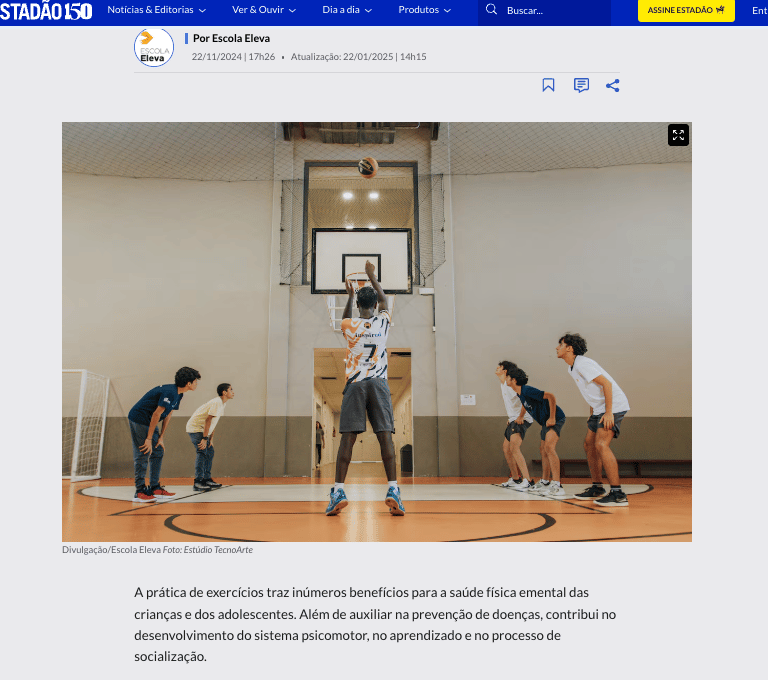Open the Estadão 150 logo homepage

point(46,11)
